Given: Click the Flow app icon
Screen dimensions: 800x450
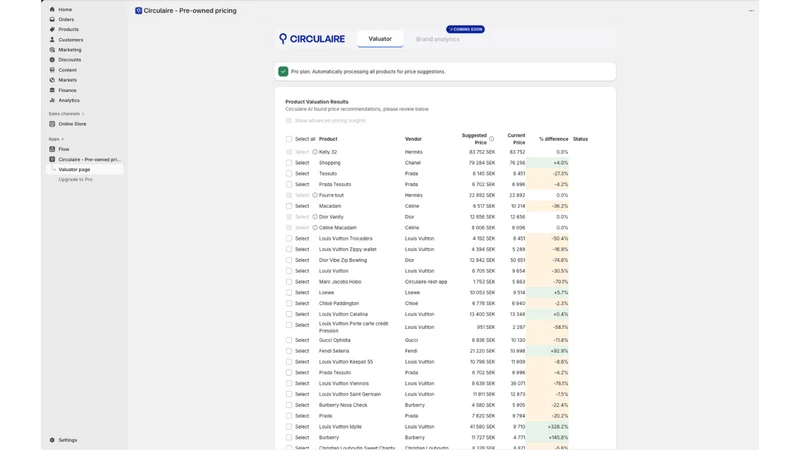Looking at the screenshot, I should pos(52,149).
